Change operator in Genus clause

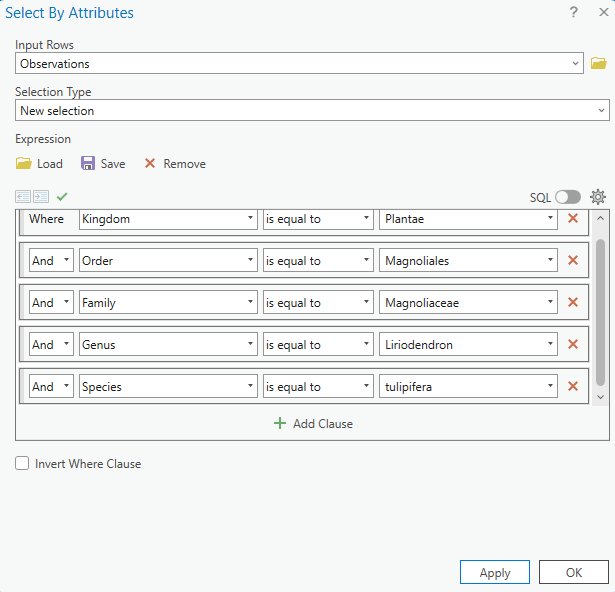coord(318,344)
